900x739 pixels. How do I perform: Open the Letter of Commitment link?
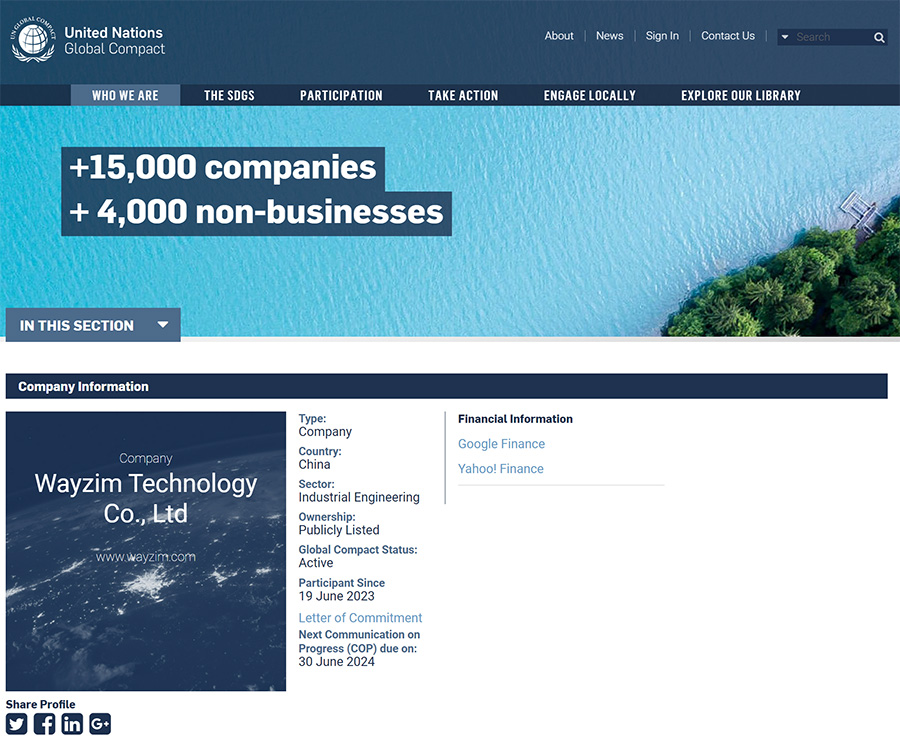(x=360, y=618)
